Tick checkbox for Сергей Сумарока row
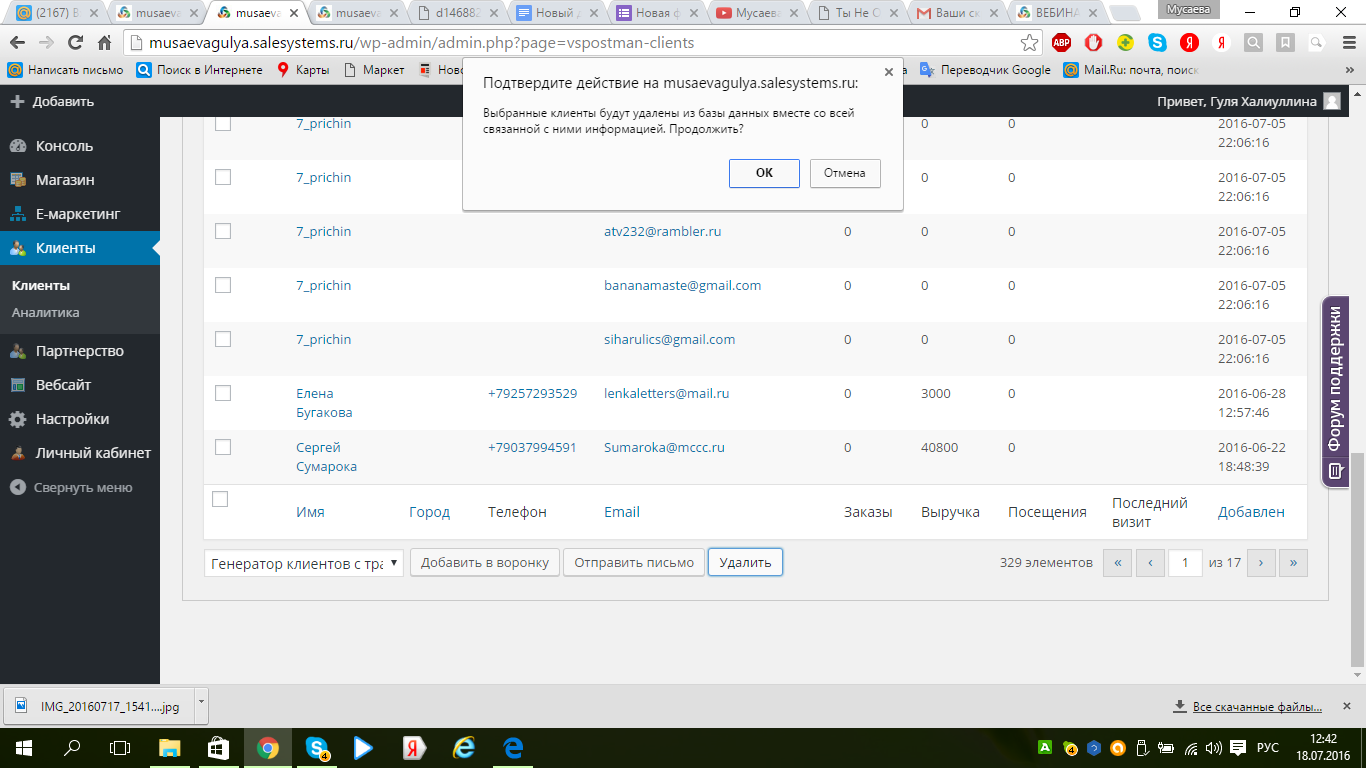This screenshot has width=1366, height=768. [x=223, y=447]
